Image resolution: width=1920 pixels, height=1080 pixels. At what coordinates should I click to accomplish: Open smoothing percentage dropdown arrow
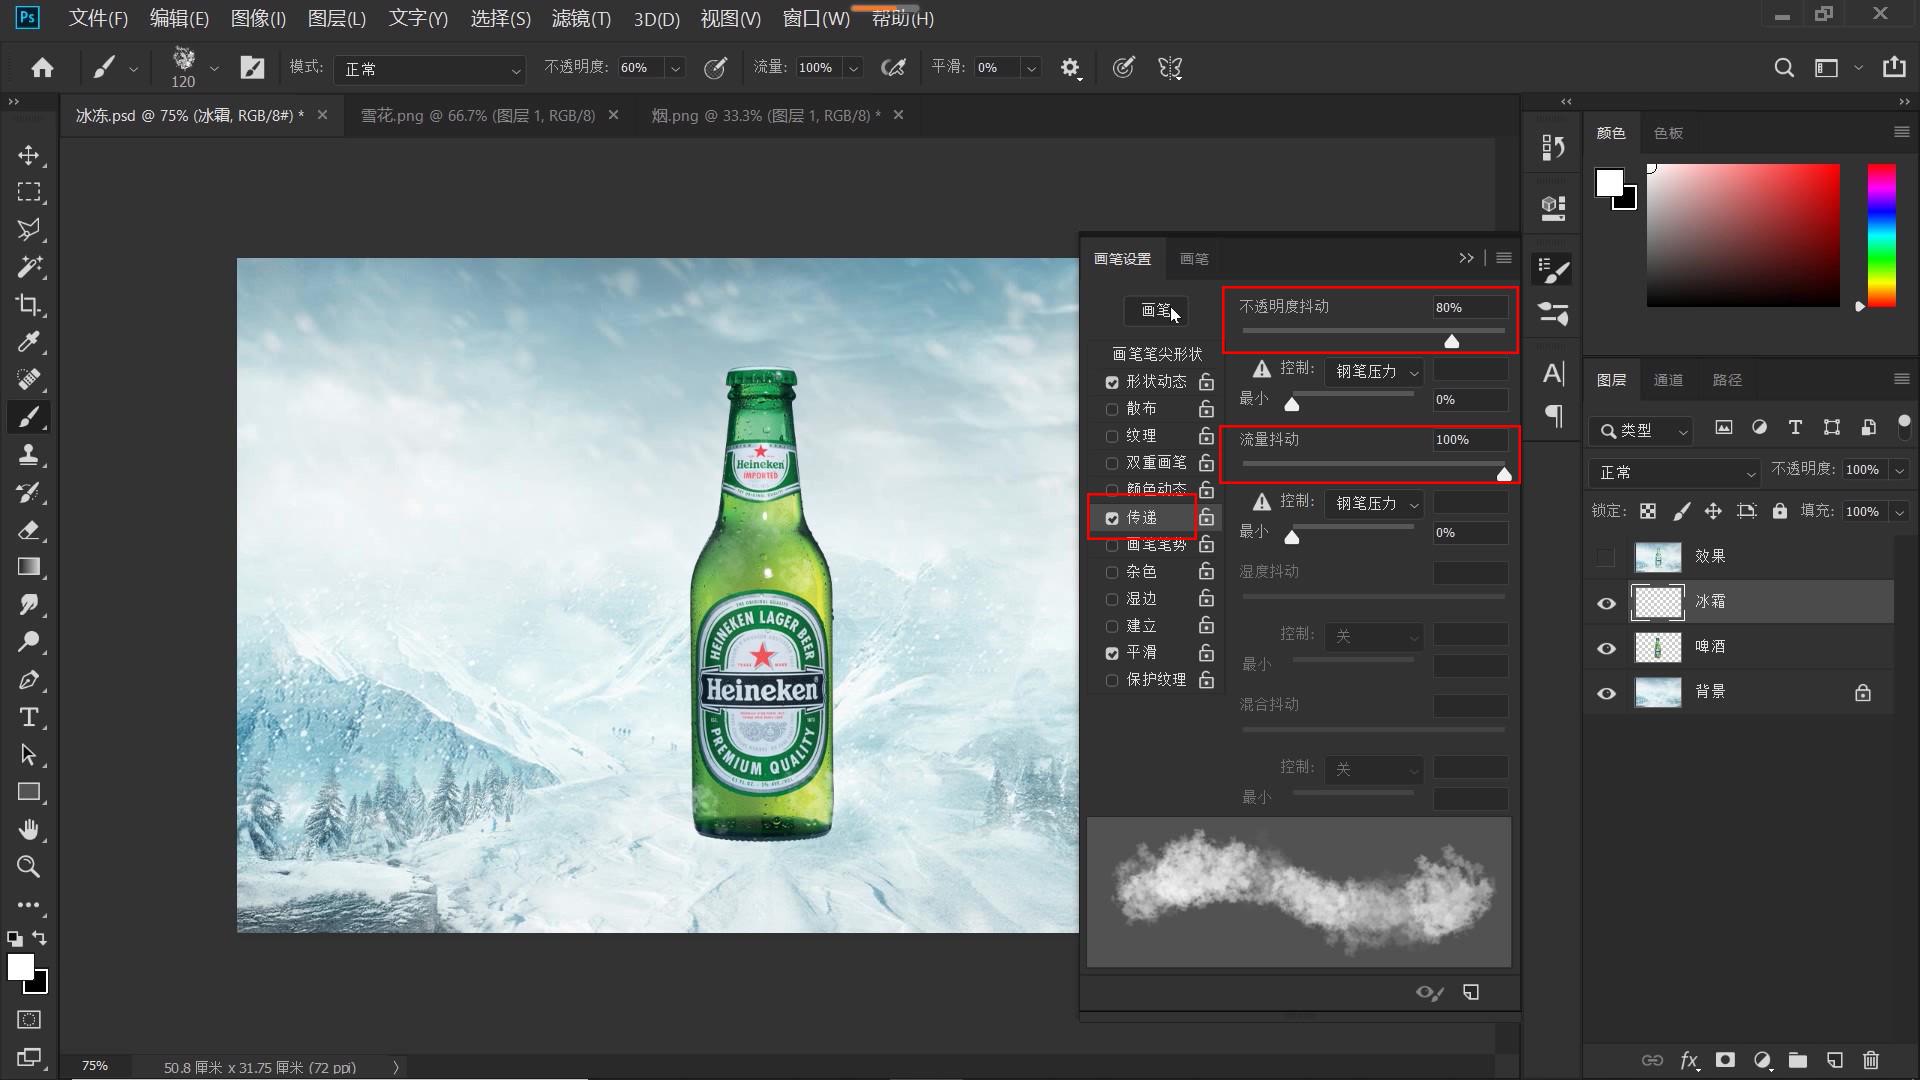pos(1031,68)
